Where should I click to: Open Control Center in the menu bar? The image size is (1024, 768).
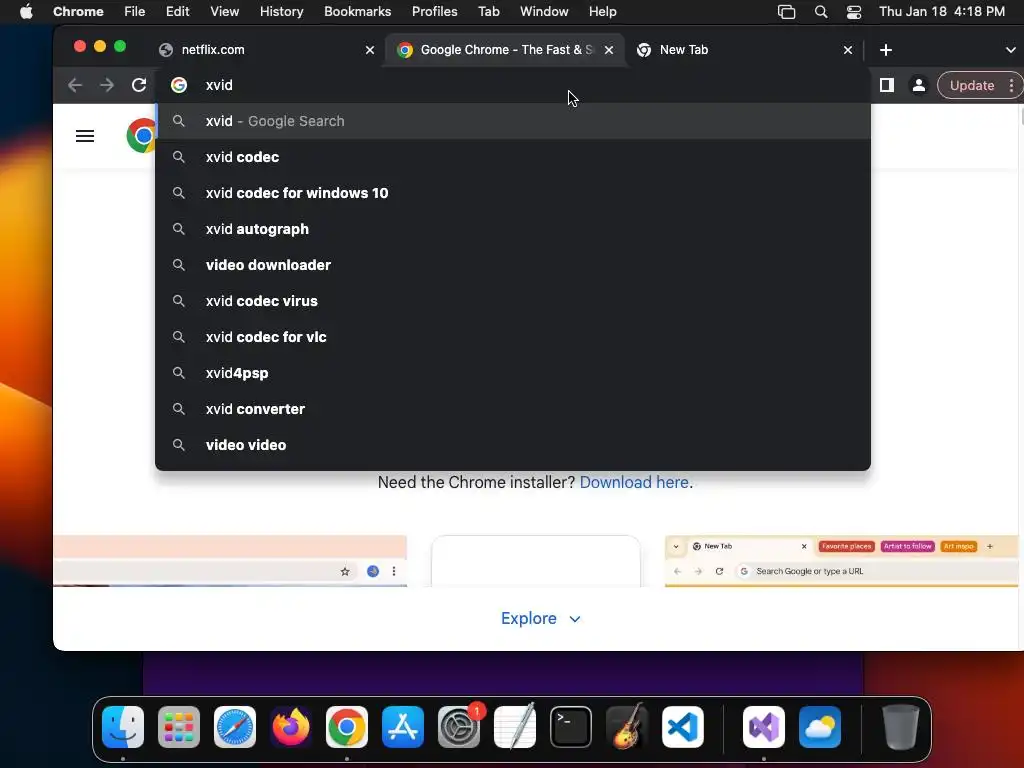coord(854,12)
